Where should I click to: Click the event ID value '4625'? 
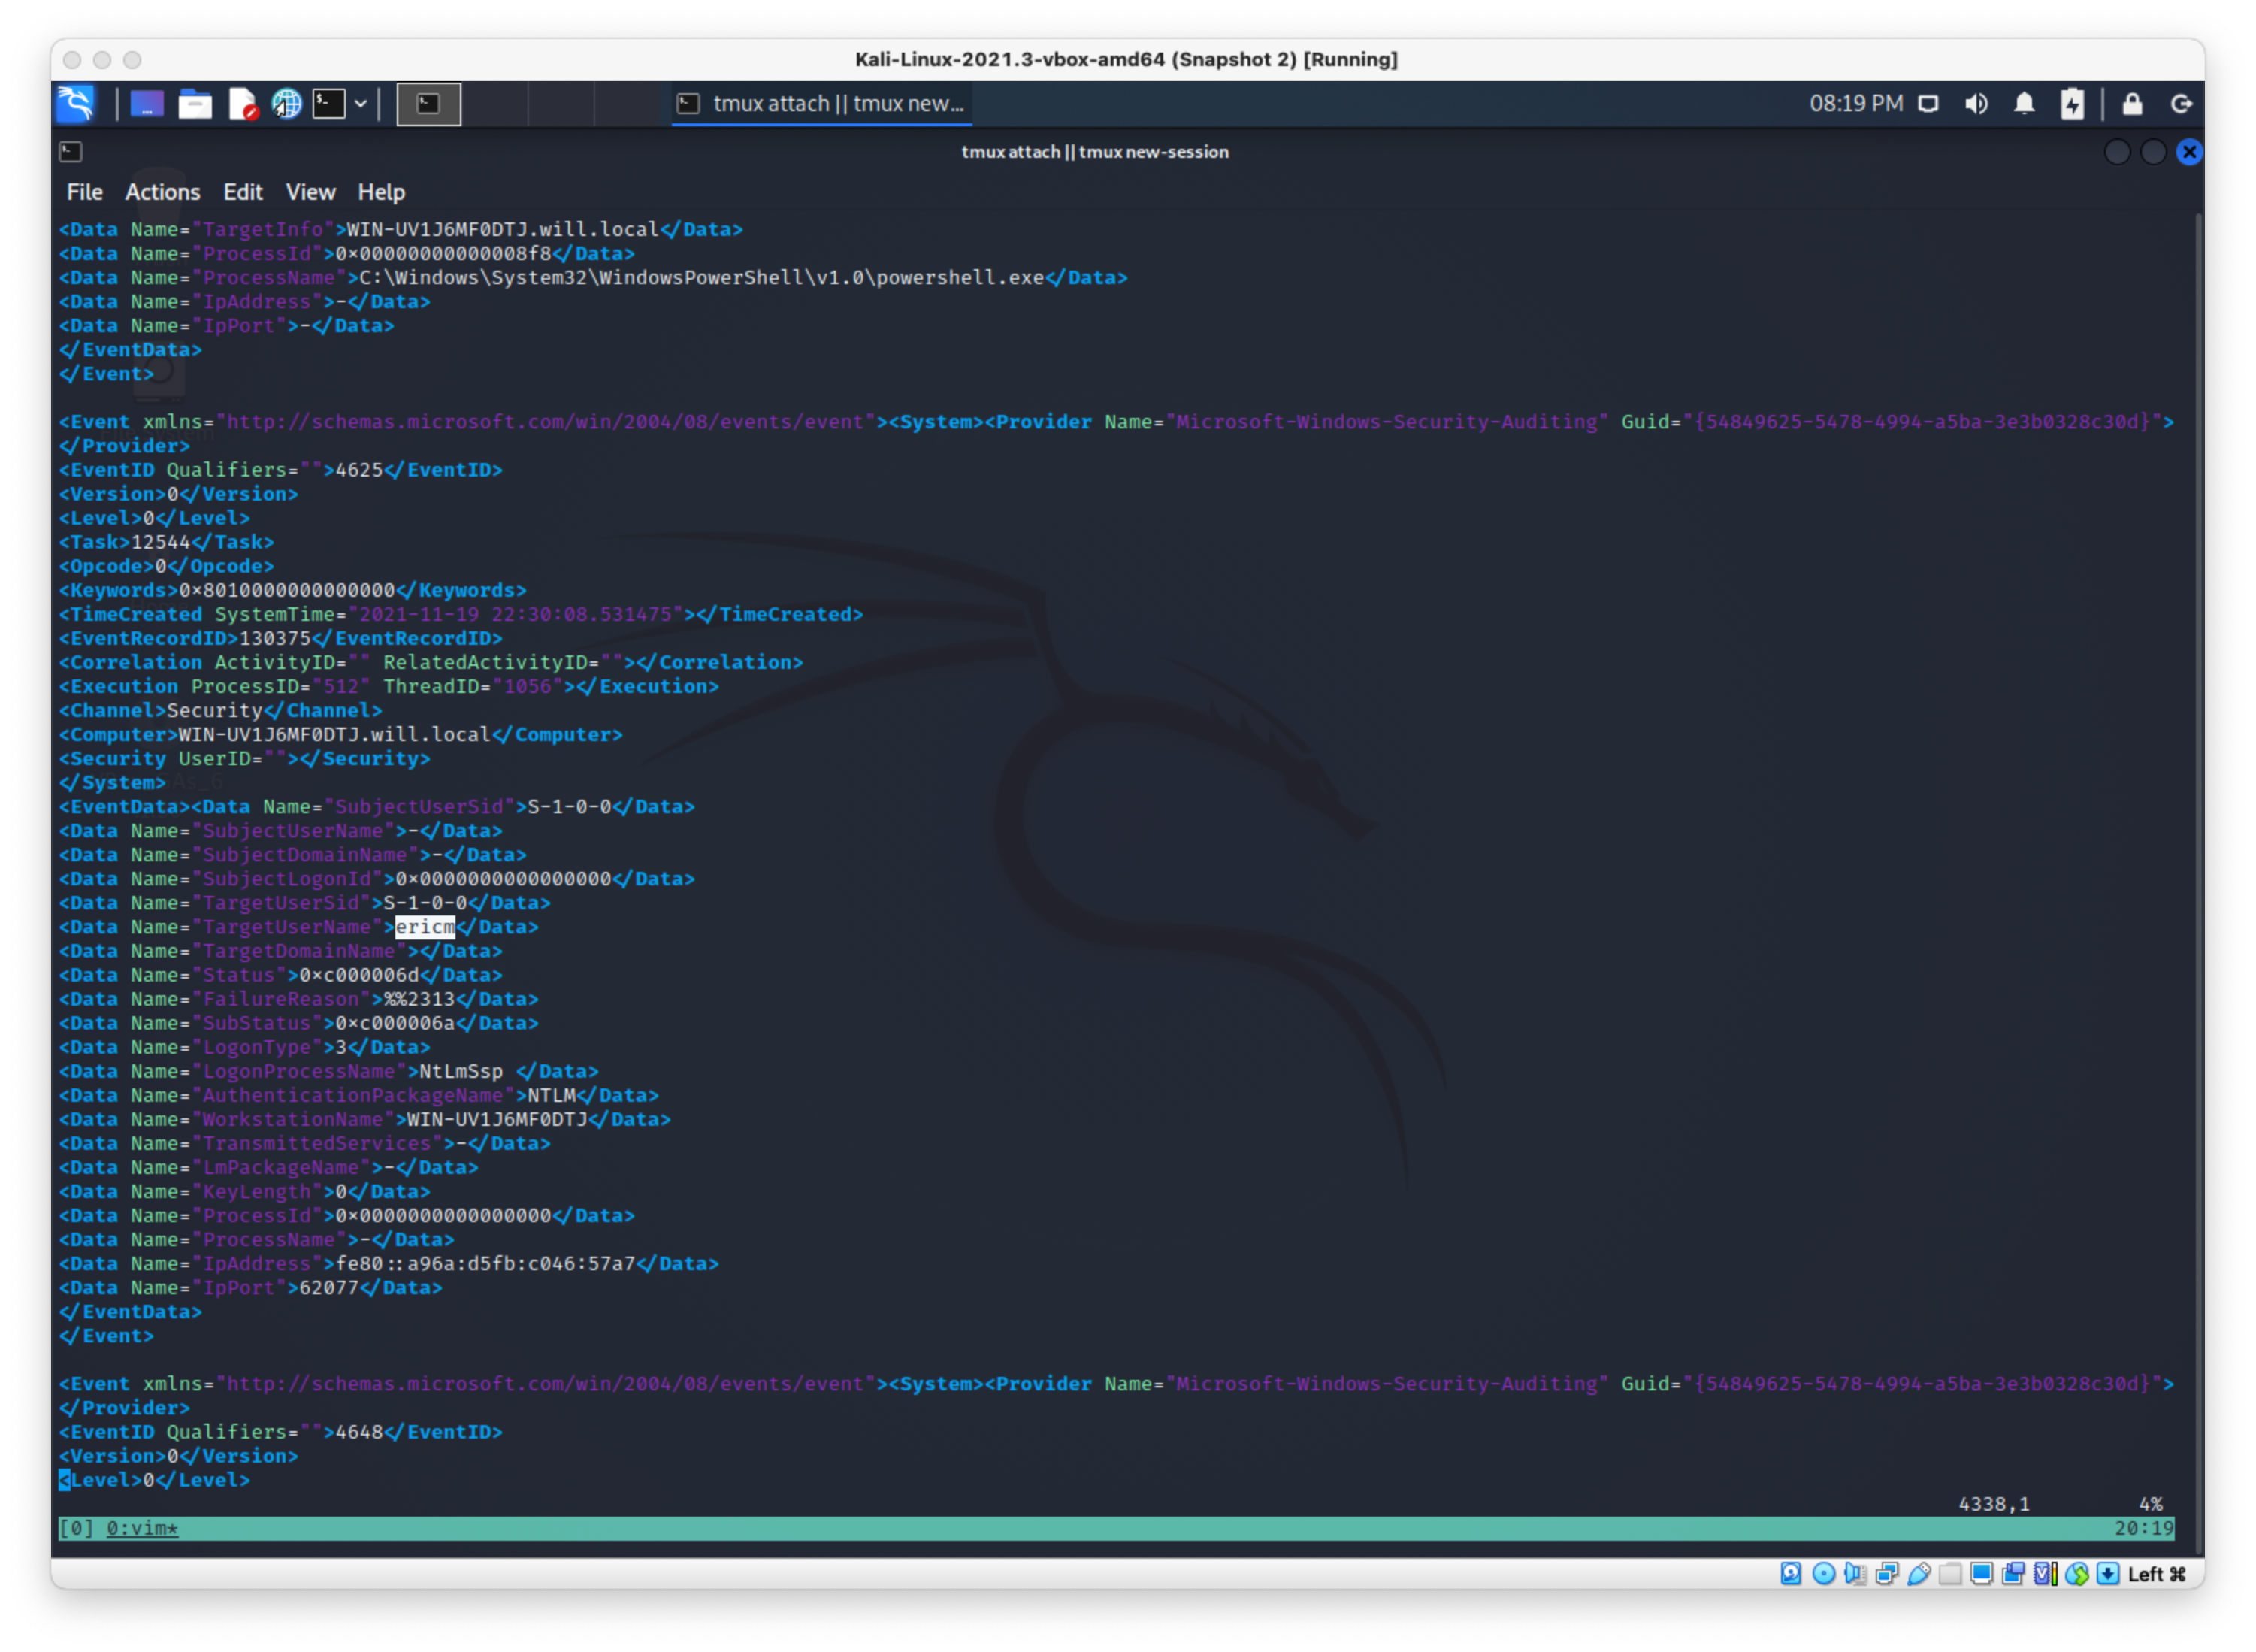pyautogui.click(x=359, y=470)
